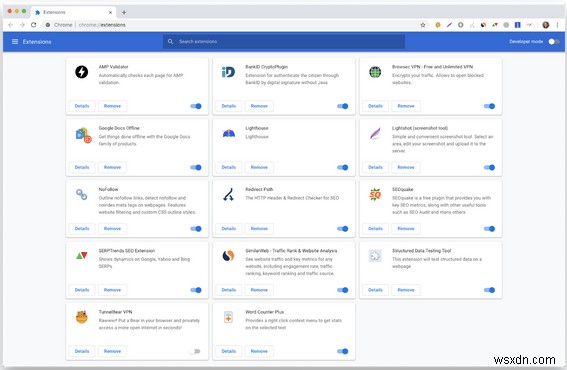Disable the Browsec VPN extension
Screen dimensions: 567x370
pyautogui.click(x=489, y=106)
